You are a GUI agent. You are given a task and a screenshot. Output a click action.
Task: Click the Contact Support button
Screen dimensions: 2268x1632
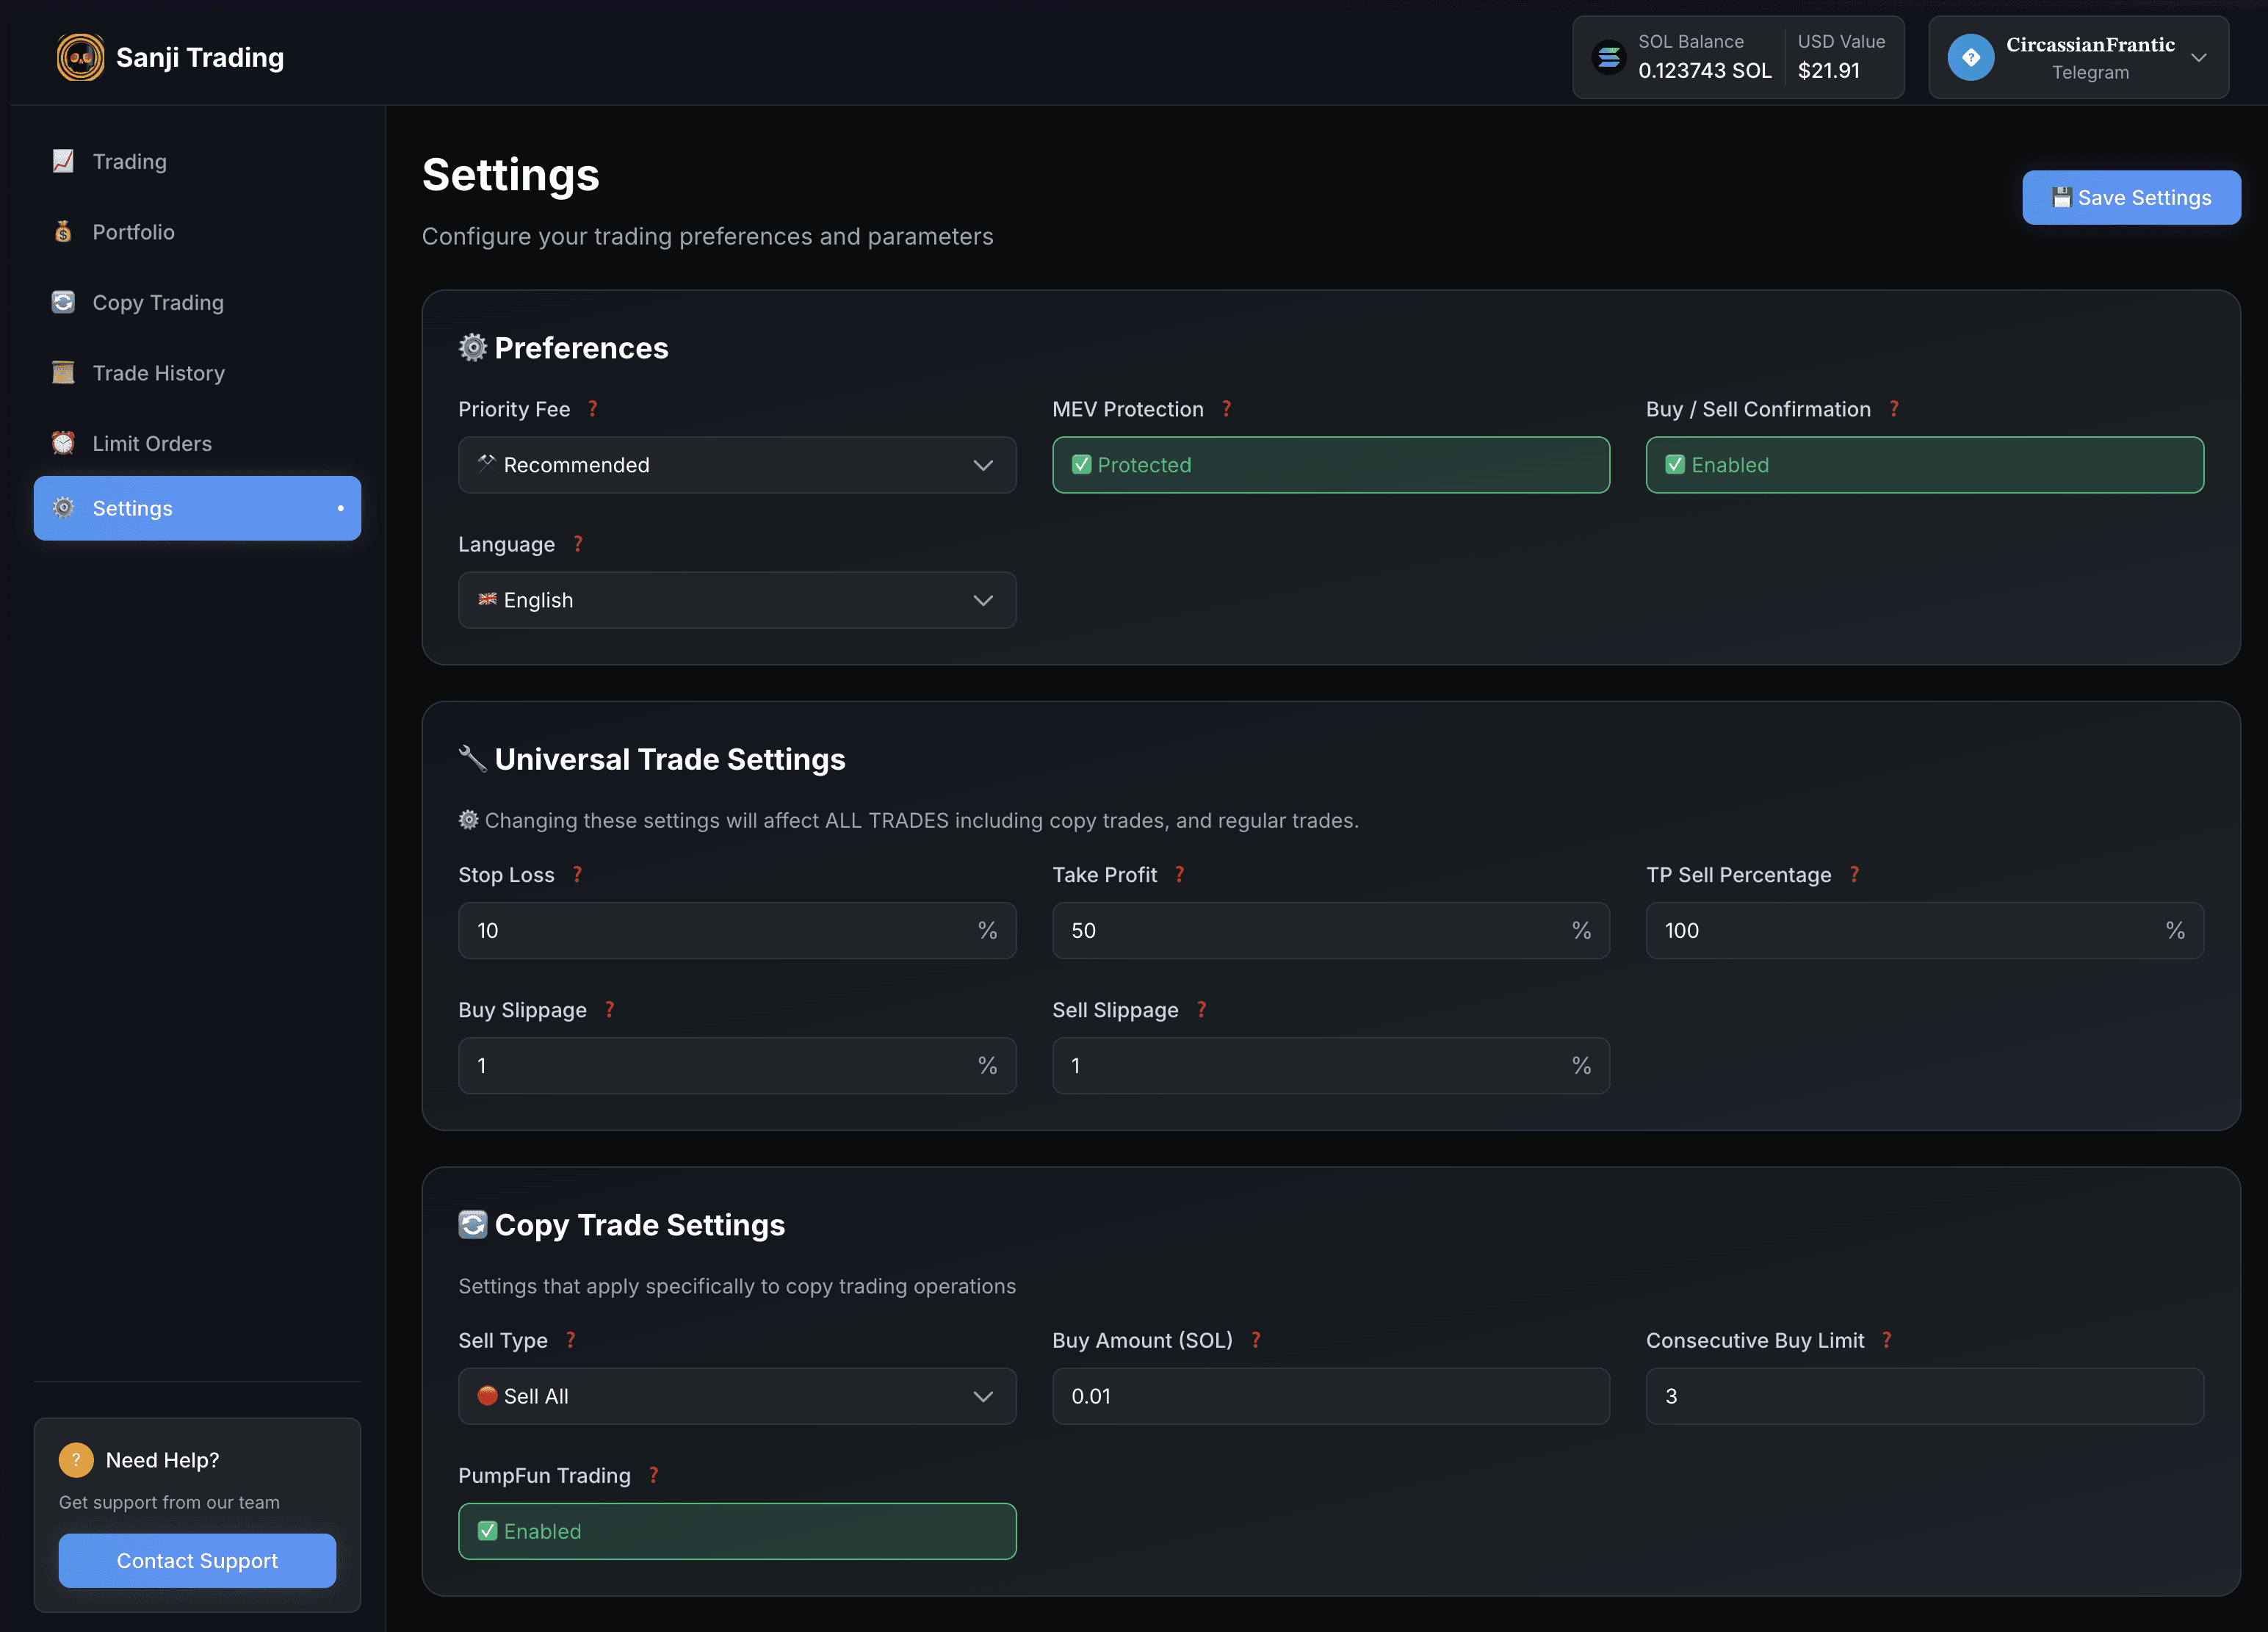point(197,1561)
